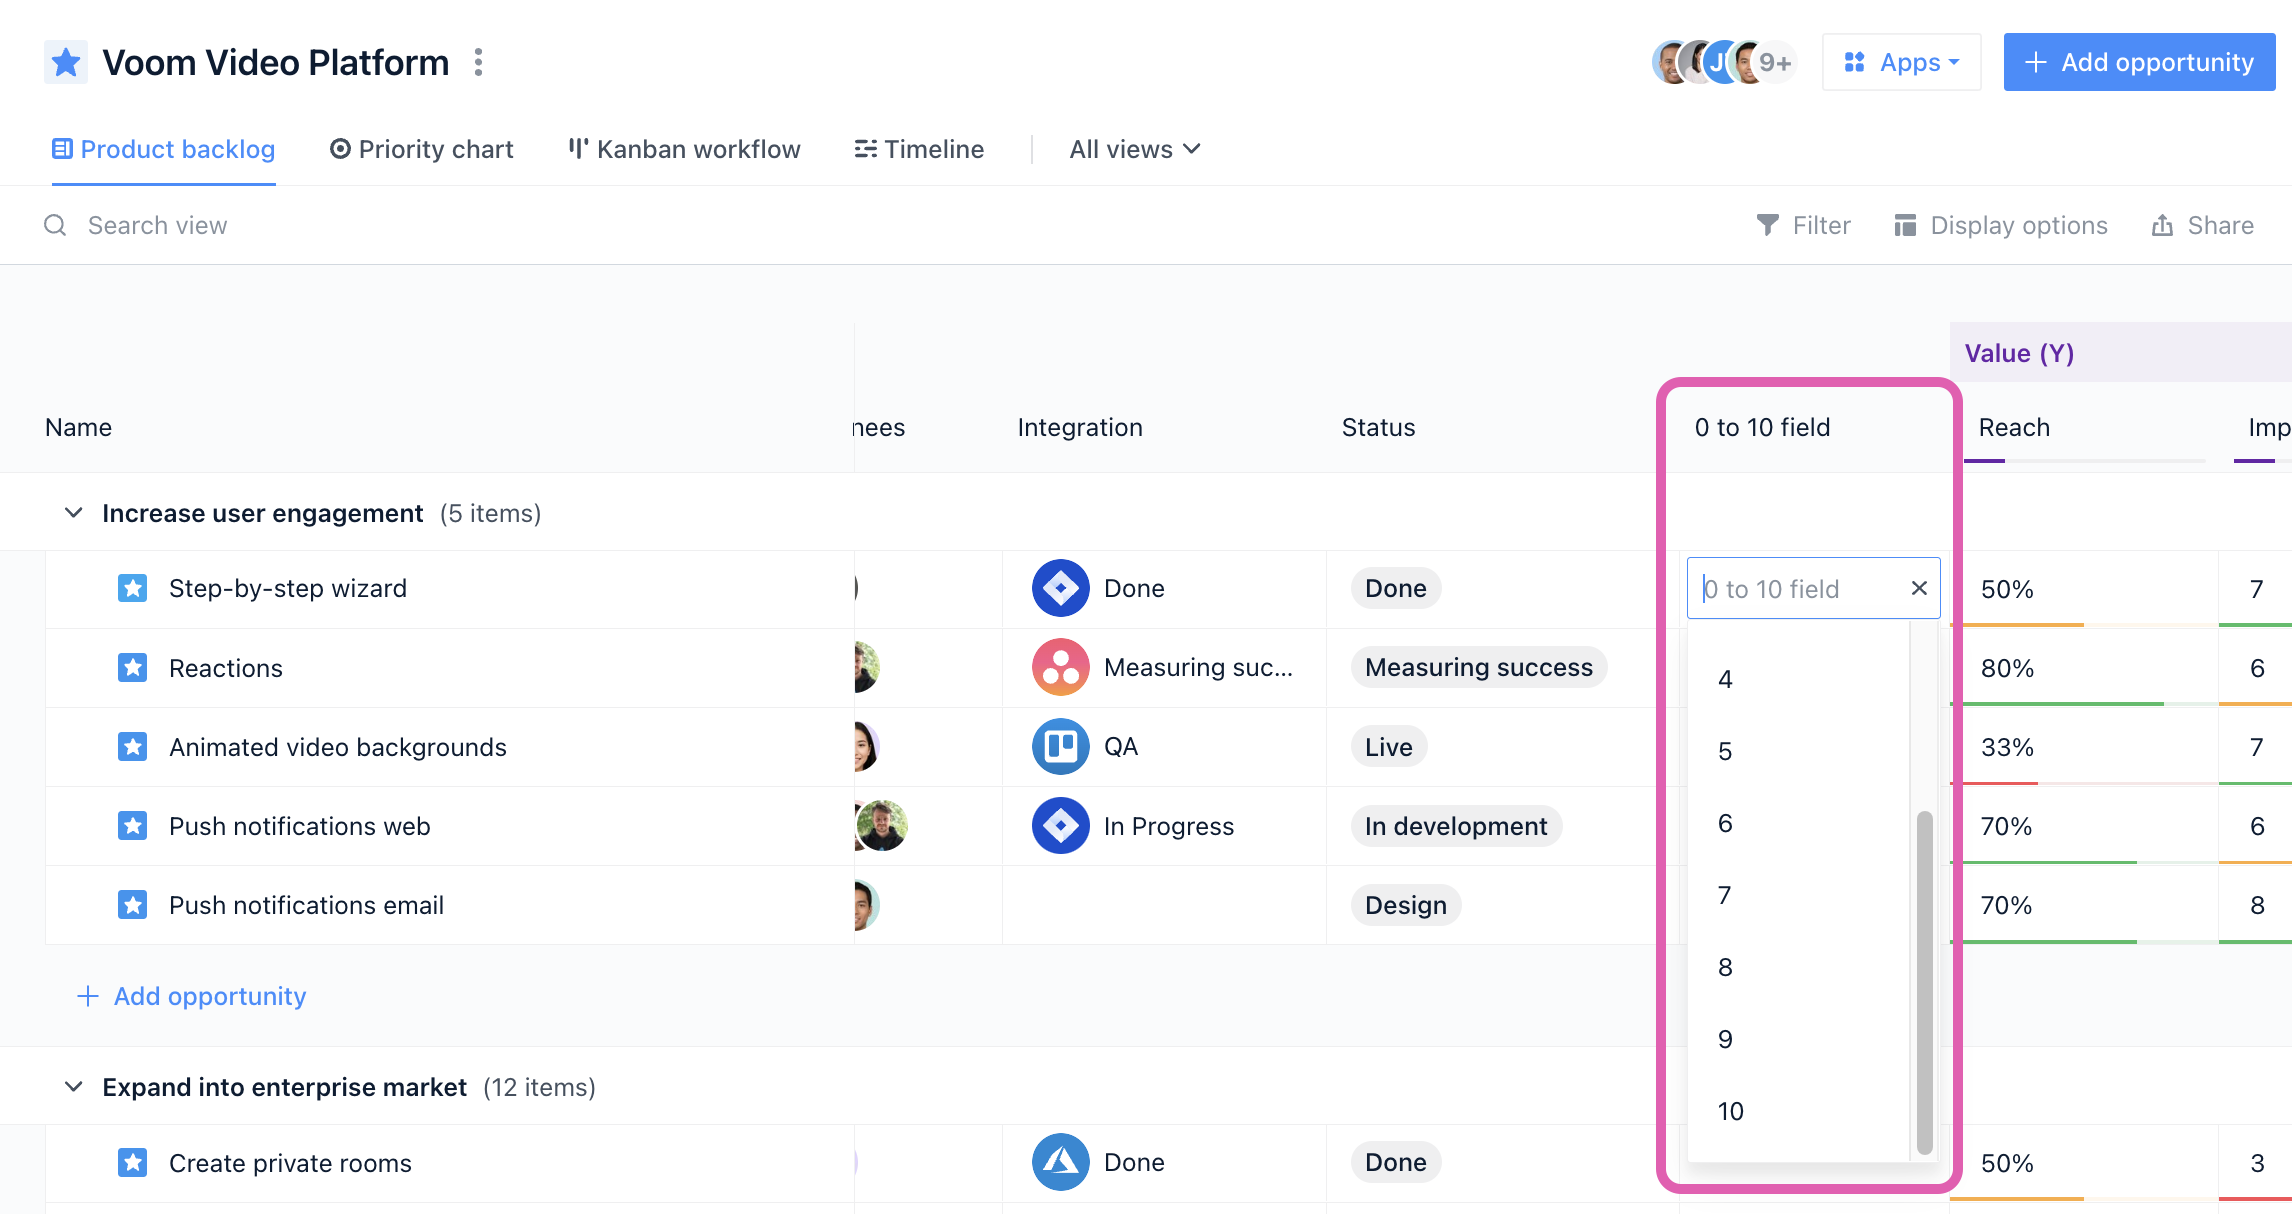Click the star icon for Step-by-step wizard
The image size is (2292, 1214).
[132, 588]
